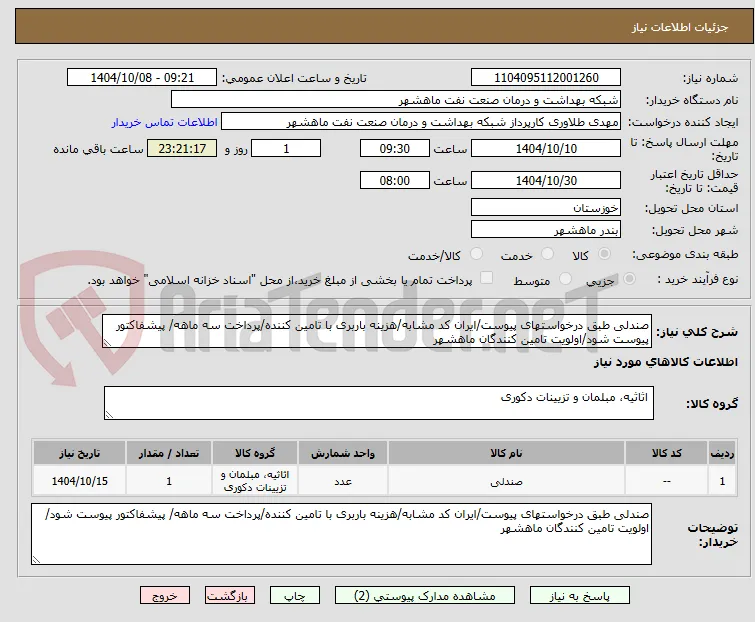Image resolution: width=755 pixels, height=622 pixels.
Task: Click the اثاثیه، مبلمان و تزیینات دکوری table cell
Action: [255, 481]
